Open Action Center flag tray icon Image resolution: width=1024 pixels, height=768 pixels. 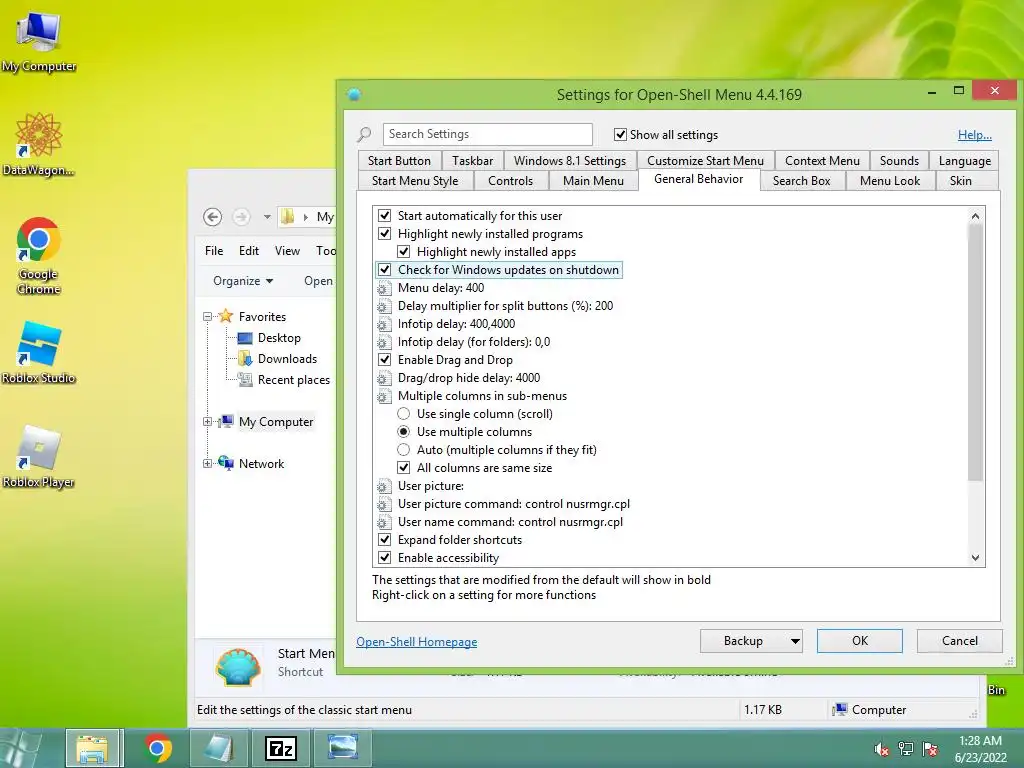tap(930, 749)
